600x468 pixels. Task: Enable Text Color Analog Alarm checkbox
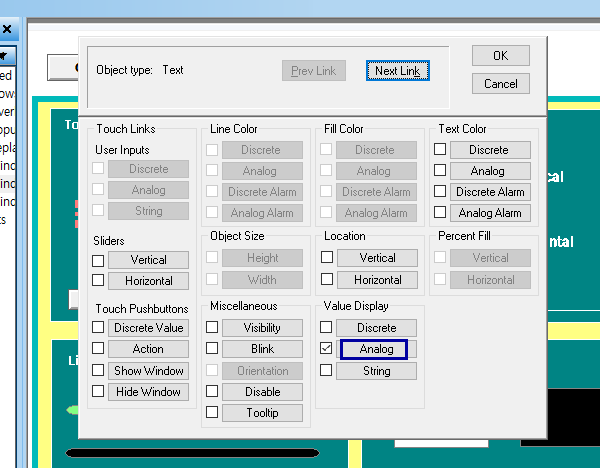pos(440,212)
